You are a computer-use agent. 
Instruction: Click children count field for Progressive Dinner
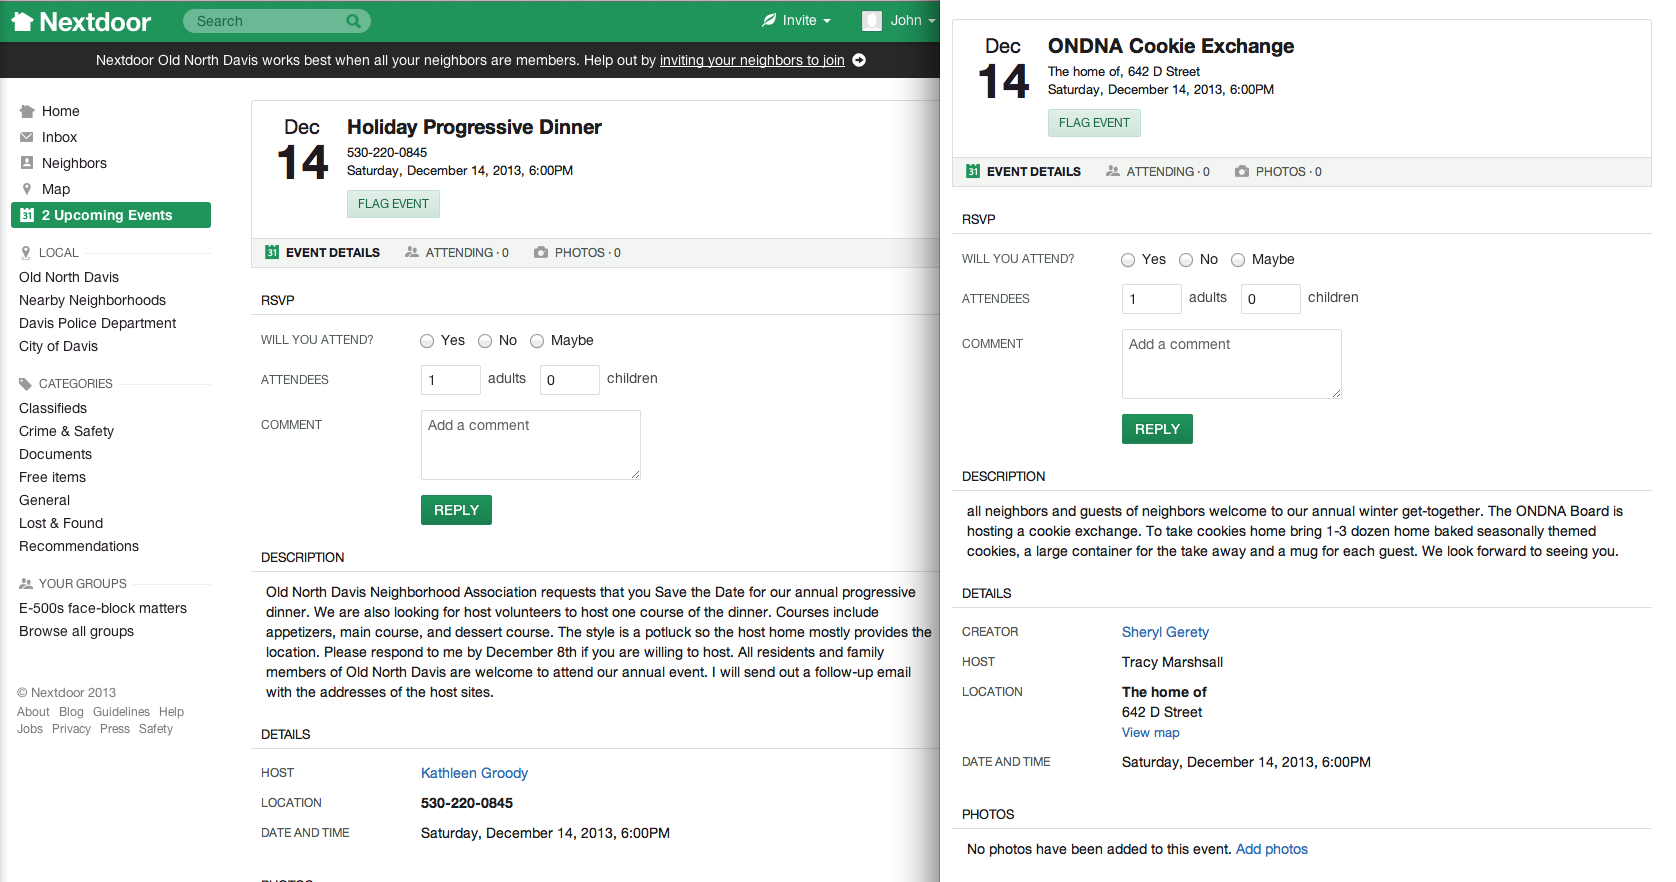point(570,380)
